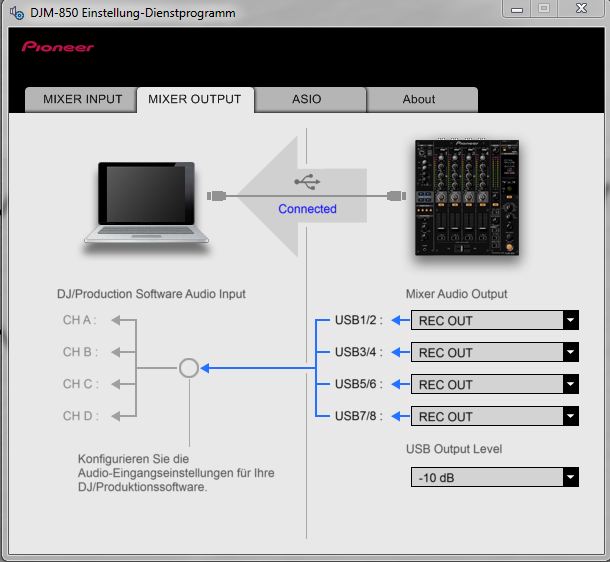The height and width of the screenshot is (562, 610).
Task: Click the USB5/6 label
Action: click(358, 384)
